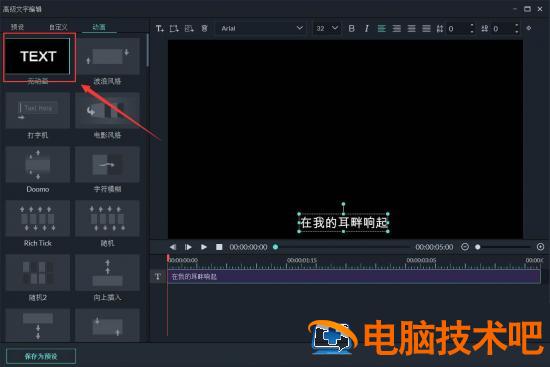Select the TEXT no-animation preset
Screen dimensions: 550x367
(x=38, y=56)
